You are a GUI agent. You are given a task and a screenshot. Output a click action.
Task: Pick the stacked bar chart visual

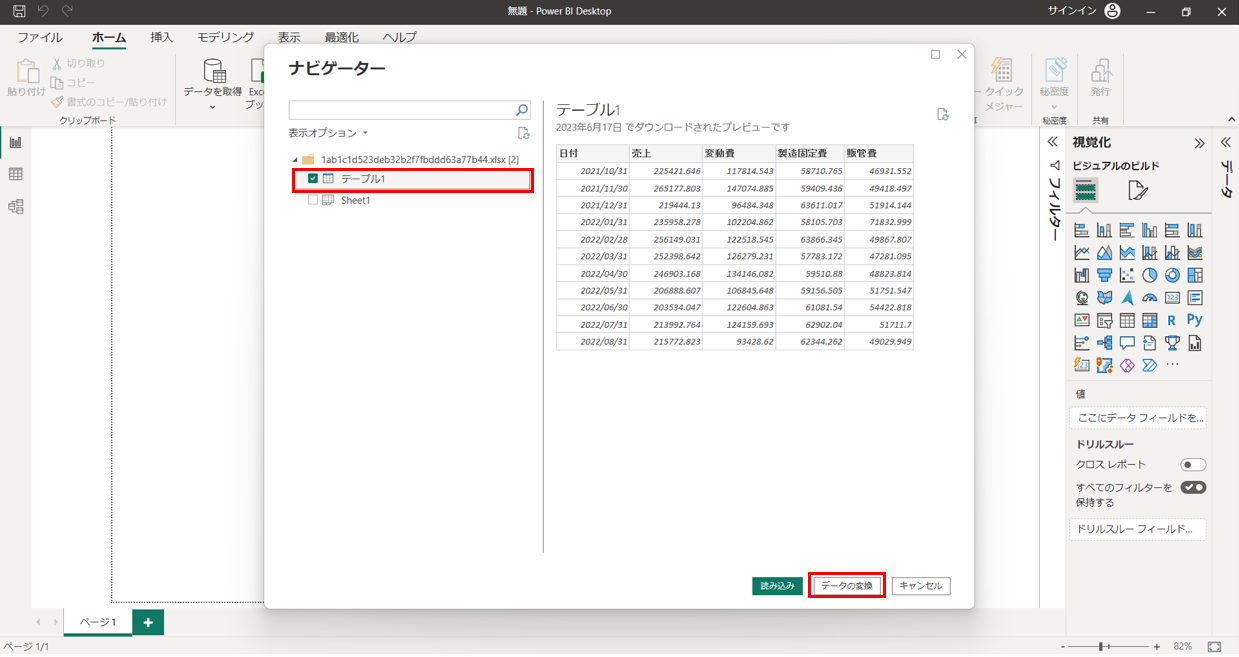click(1082, 230)
